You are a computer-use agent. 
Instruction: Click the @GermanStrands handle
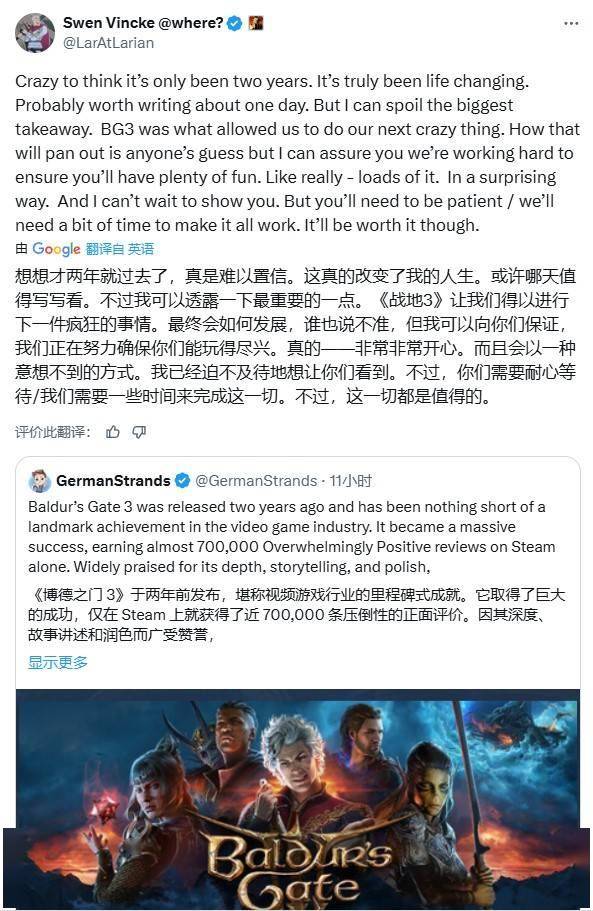click(x=256, y=481)
